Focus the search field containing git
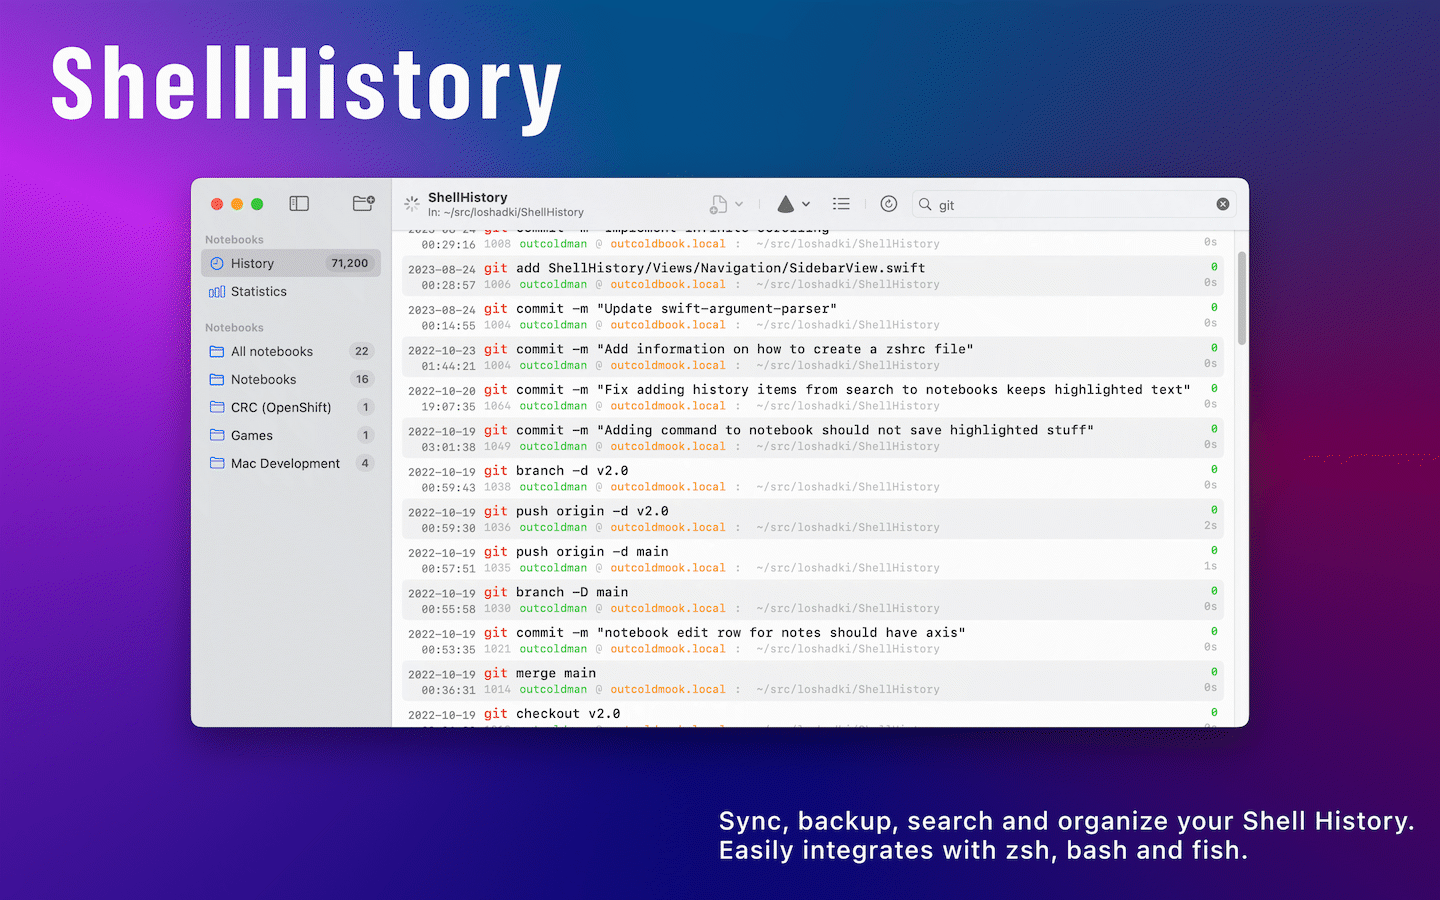This screenshot has height=900, width=1440. (x=1074, y=204)
